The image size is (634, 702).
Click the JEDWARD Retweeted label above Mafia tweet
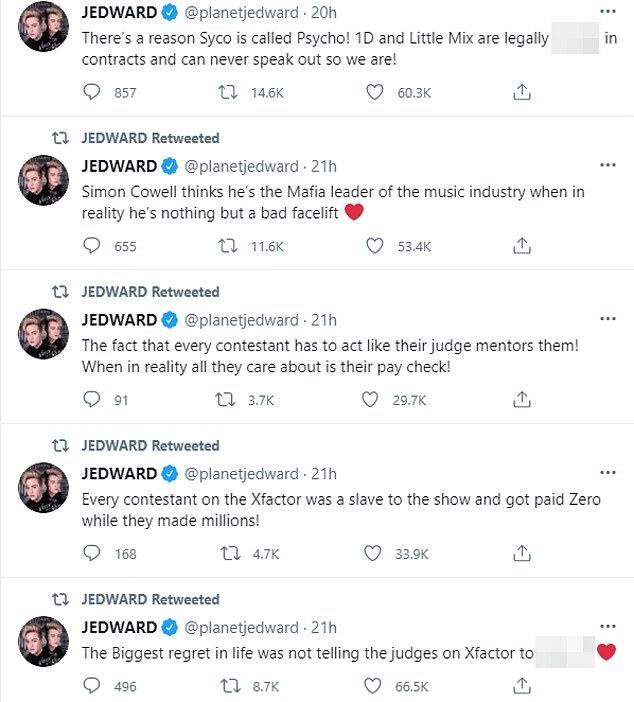click(x=150, y=138)
